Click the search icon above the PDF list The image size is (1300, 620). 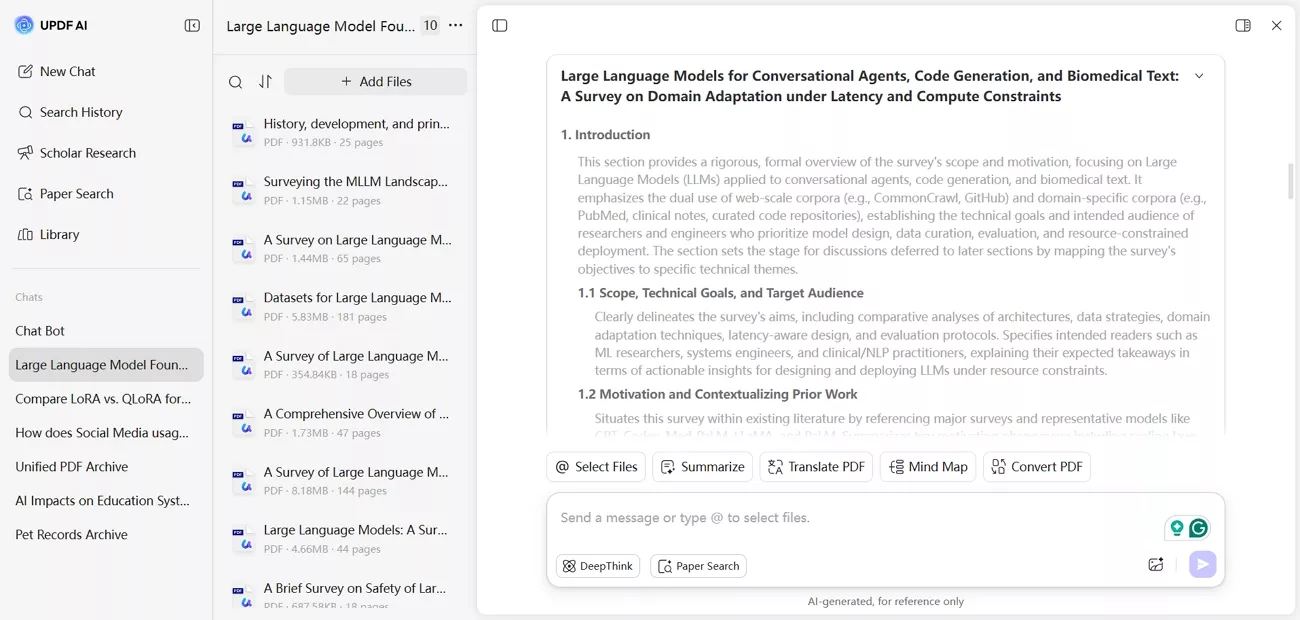[234, 81]
